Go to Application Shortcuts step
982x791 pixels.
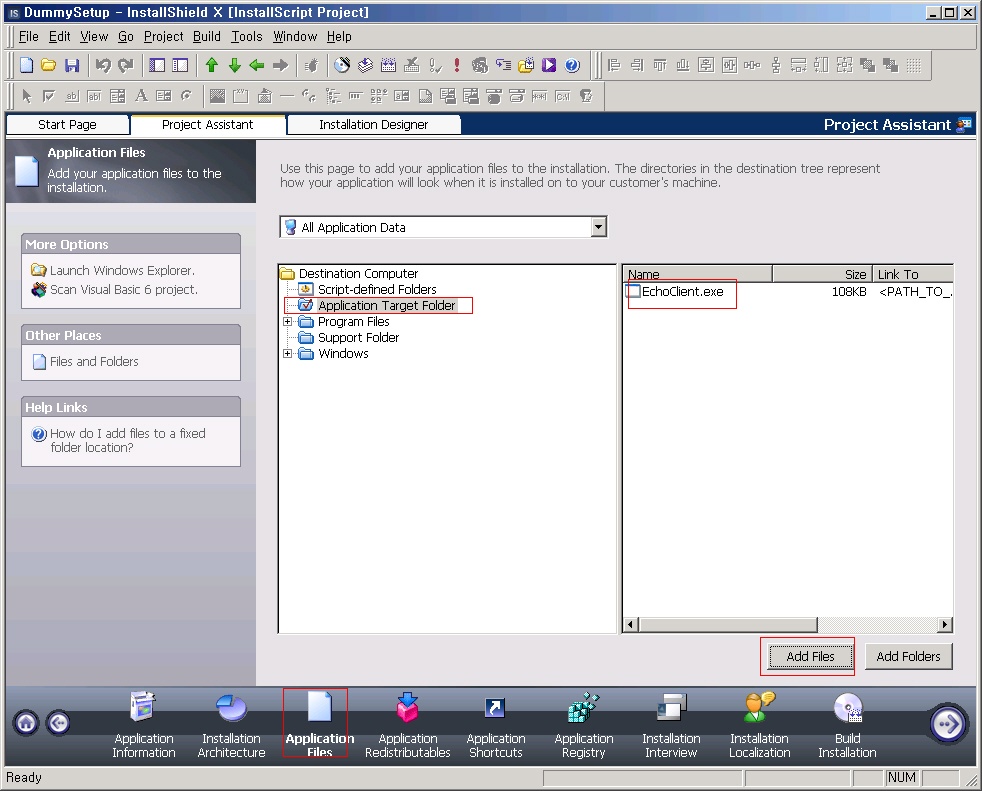495,725
